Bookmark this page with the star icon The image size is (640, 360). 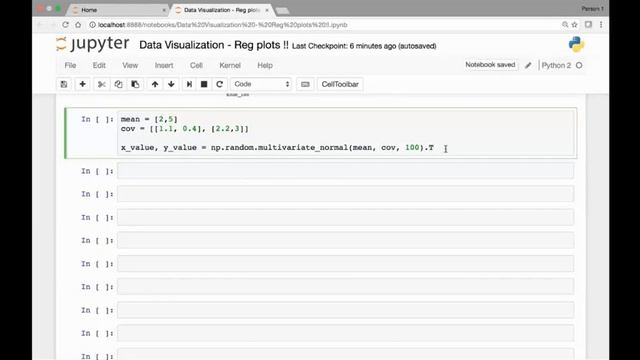[575, 25]
